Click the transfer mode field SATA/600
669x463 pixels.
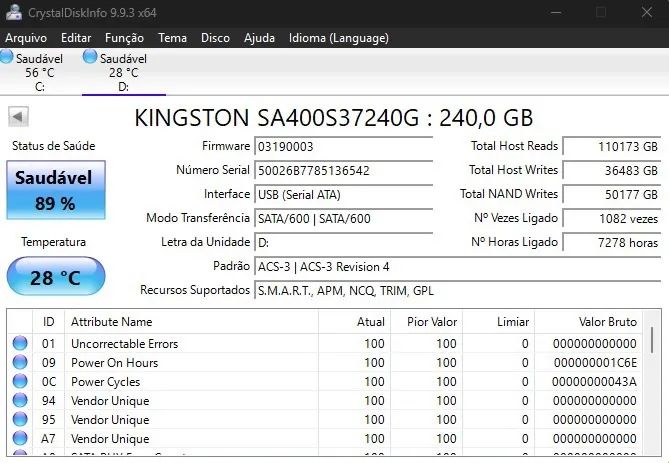coord(343,218)
